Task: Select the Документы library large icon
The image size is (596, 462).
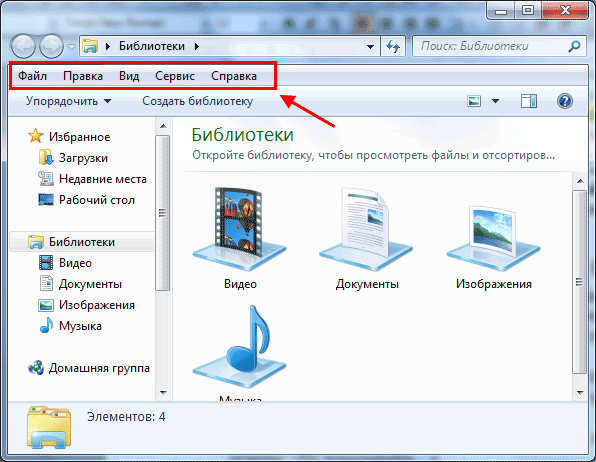Action: pos(366,228)
